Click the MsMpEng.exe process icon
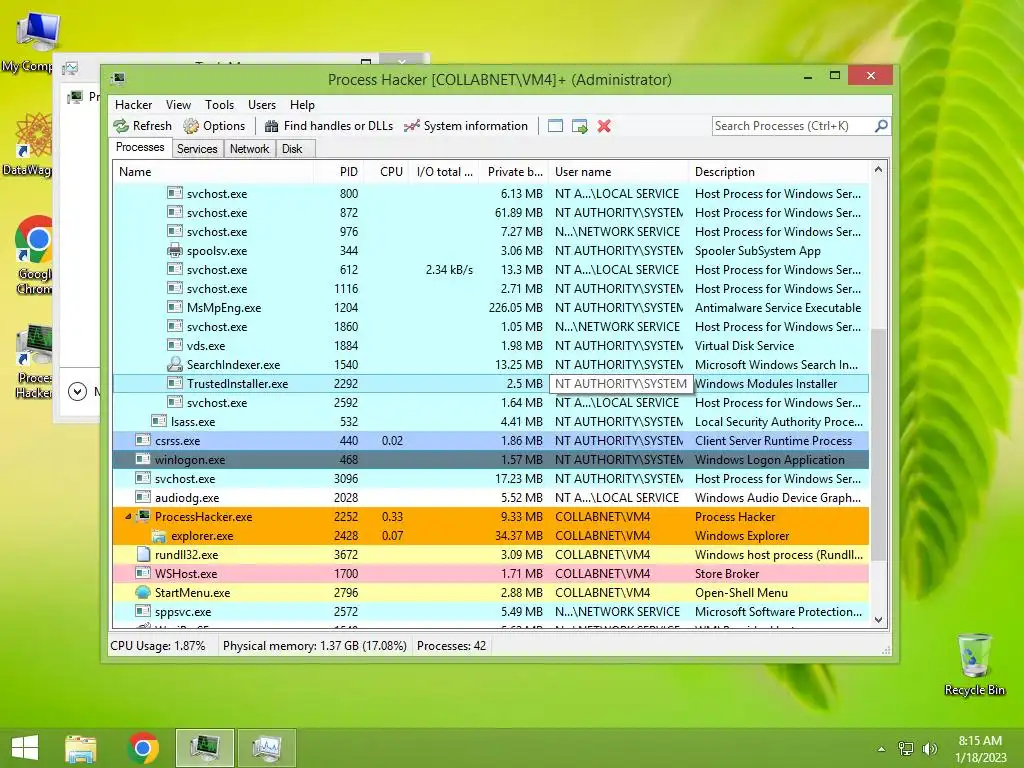This screenshot has height=768, width=1024. click(x=174, y=307)
